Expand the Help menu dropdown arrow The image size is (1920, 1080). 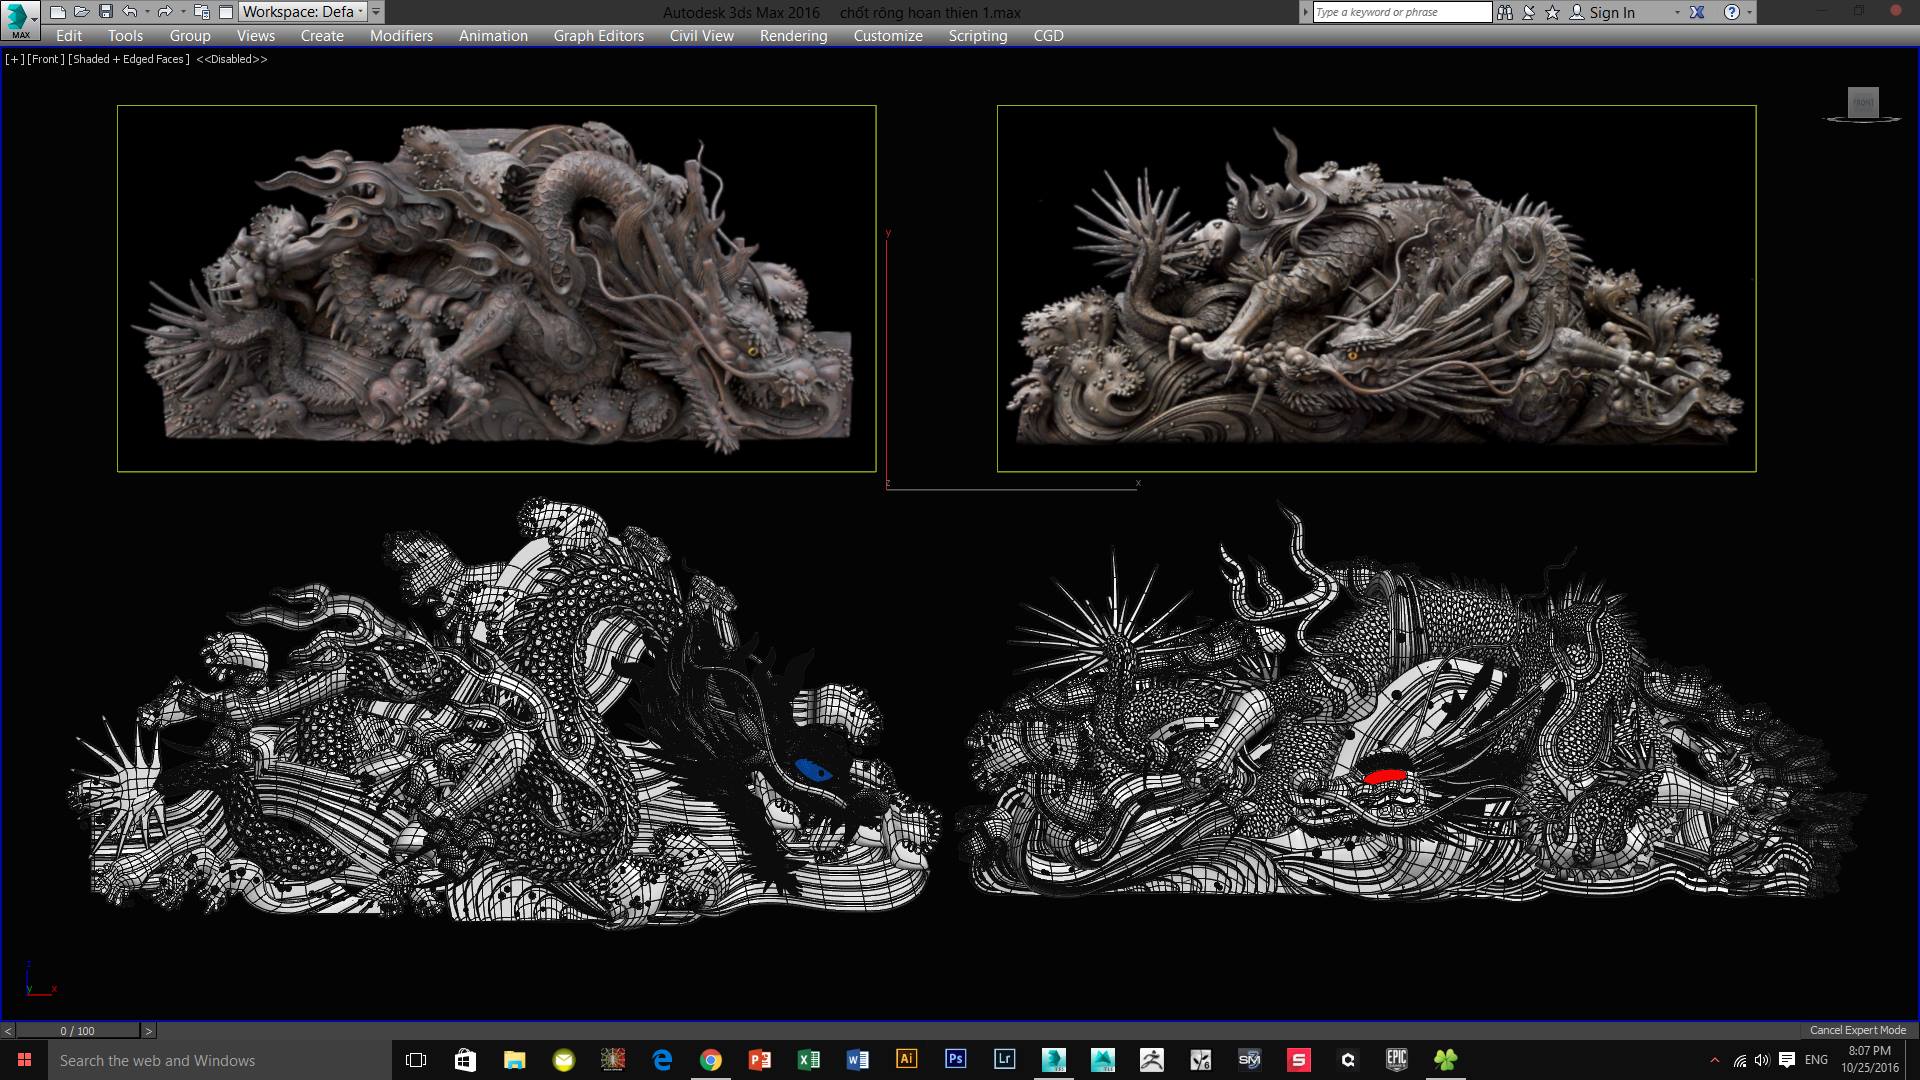[1749, 13]
